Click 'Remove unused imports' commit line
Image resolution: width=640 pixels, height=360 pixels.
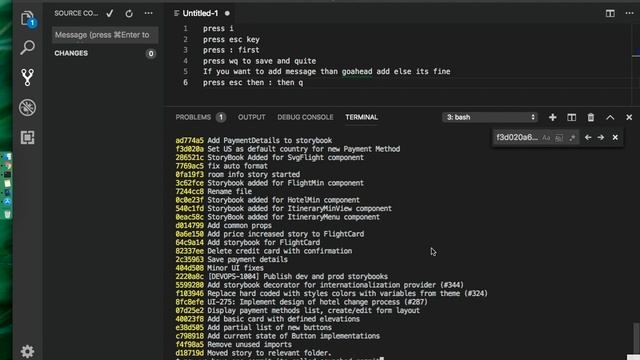[x=249, y=344]
